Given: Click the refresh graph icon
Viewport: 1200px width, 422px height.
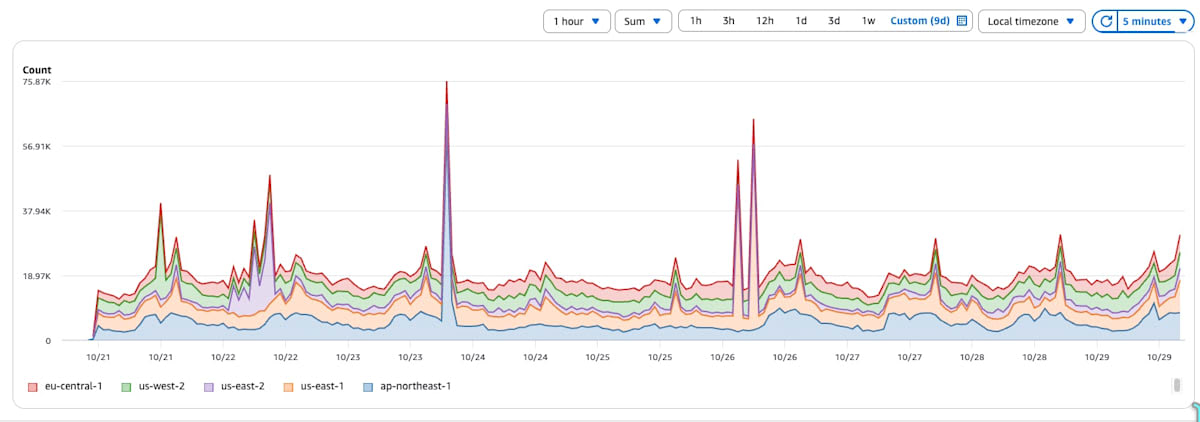Looking at the screenshot, I should [1106, 21].
